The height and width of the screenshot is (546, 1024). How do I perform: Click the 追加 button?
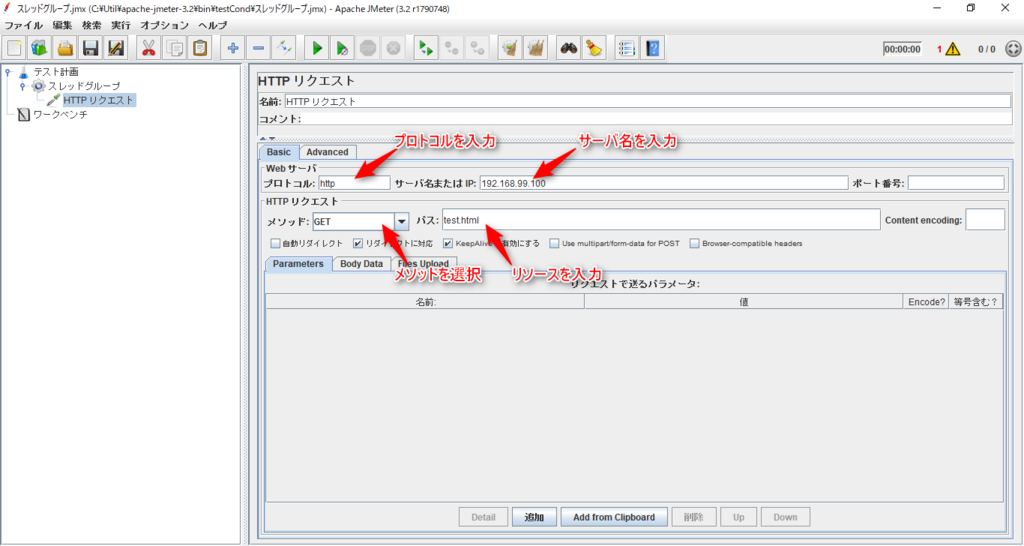tap(534, 517)
